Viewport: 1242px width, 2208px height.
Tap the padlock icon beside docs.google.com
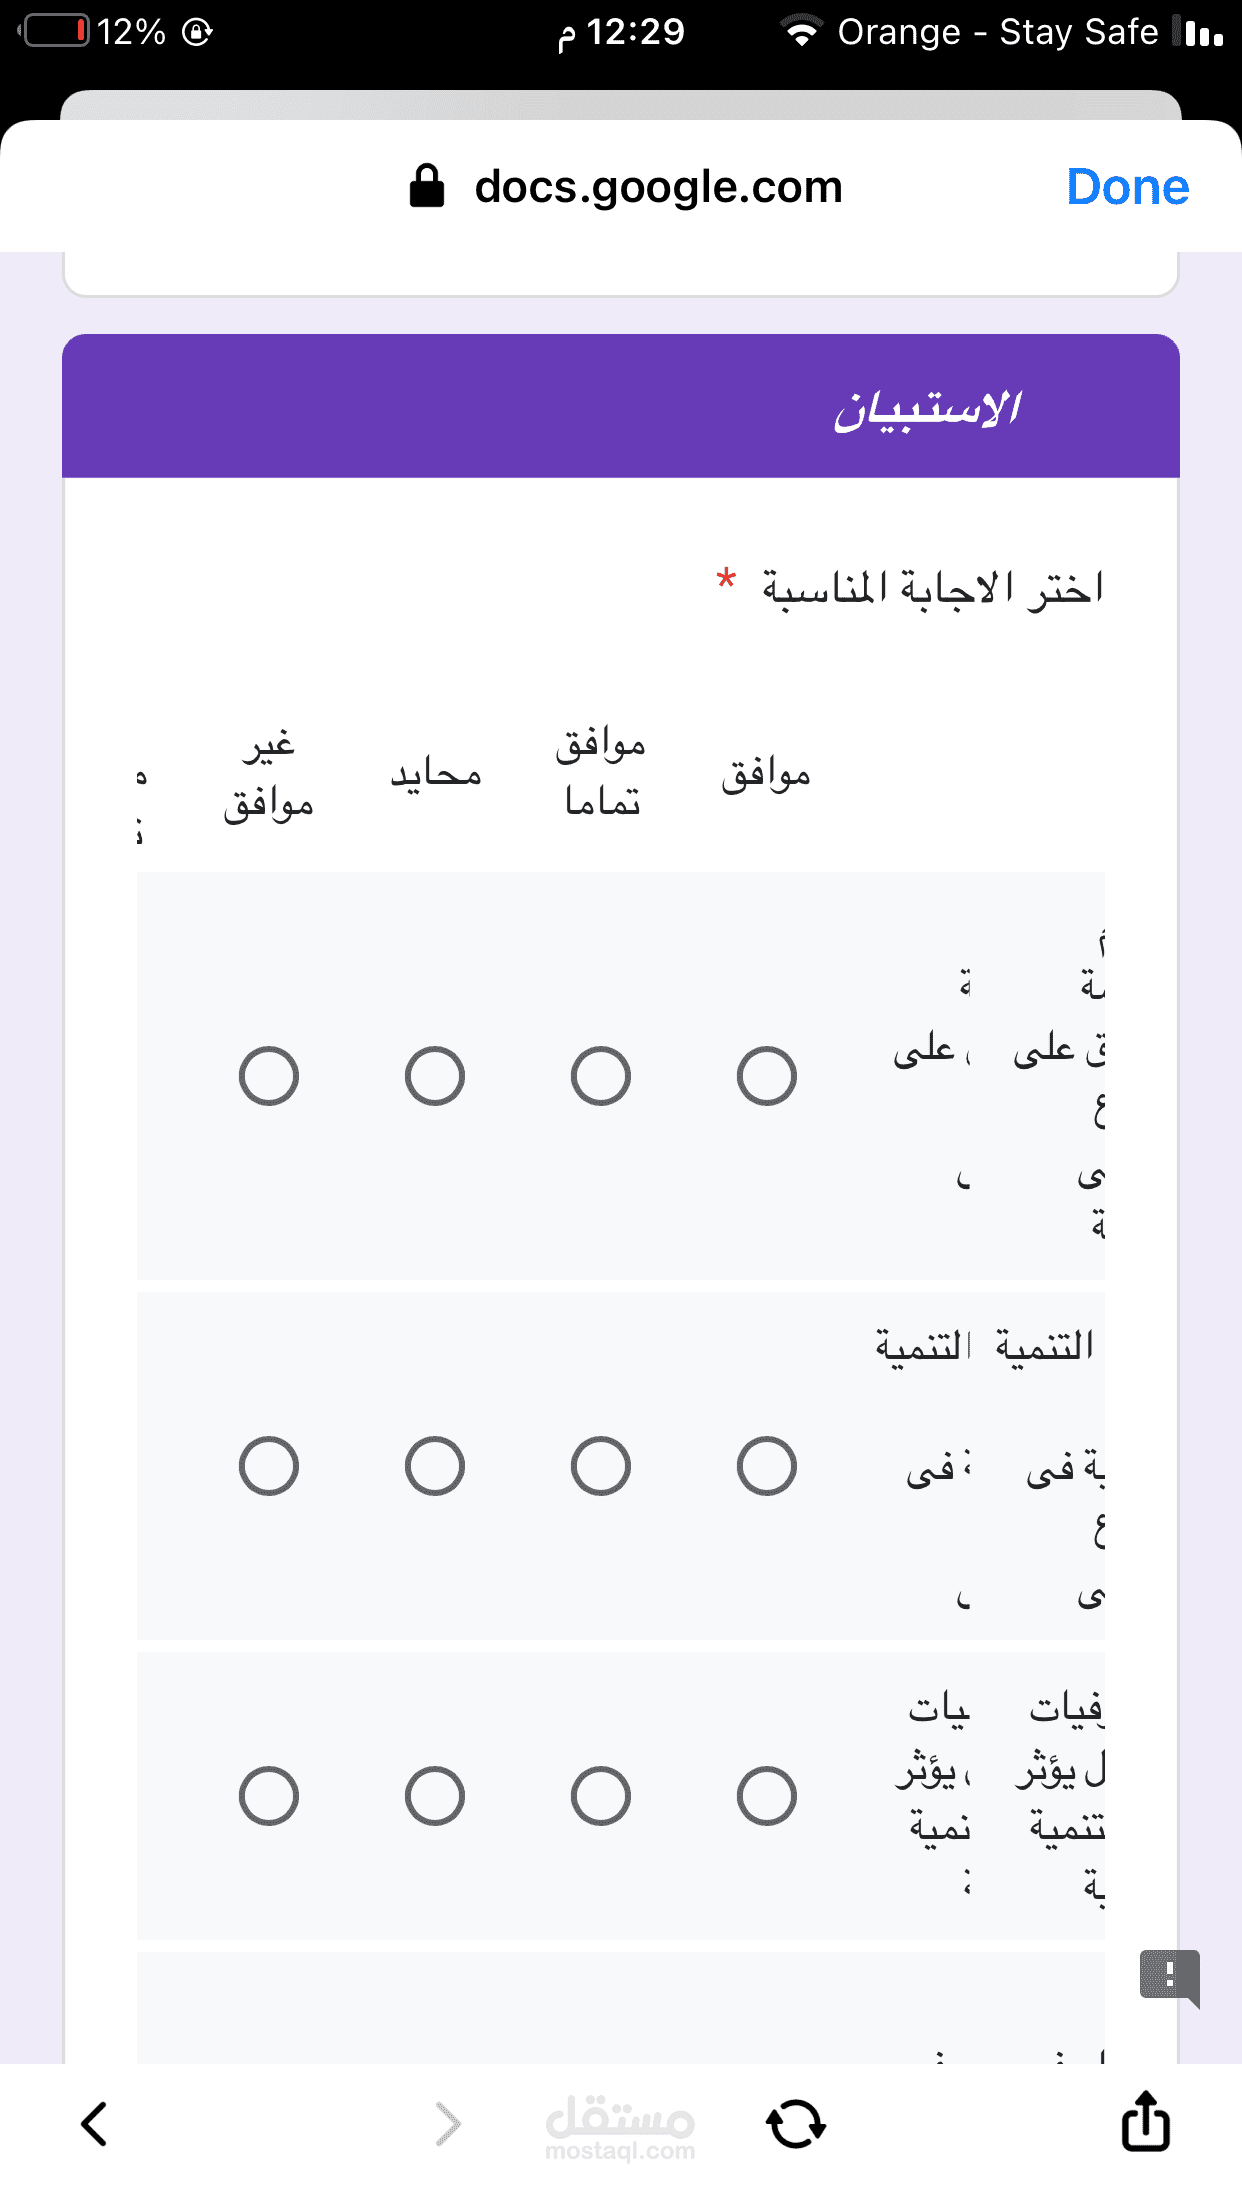(x=427, y=187)
